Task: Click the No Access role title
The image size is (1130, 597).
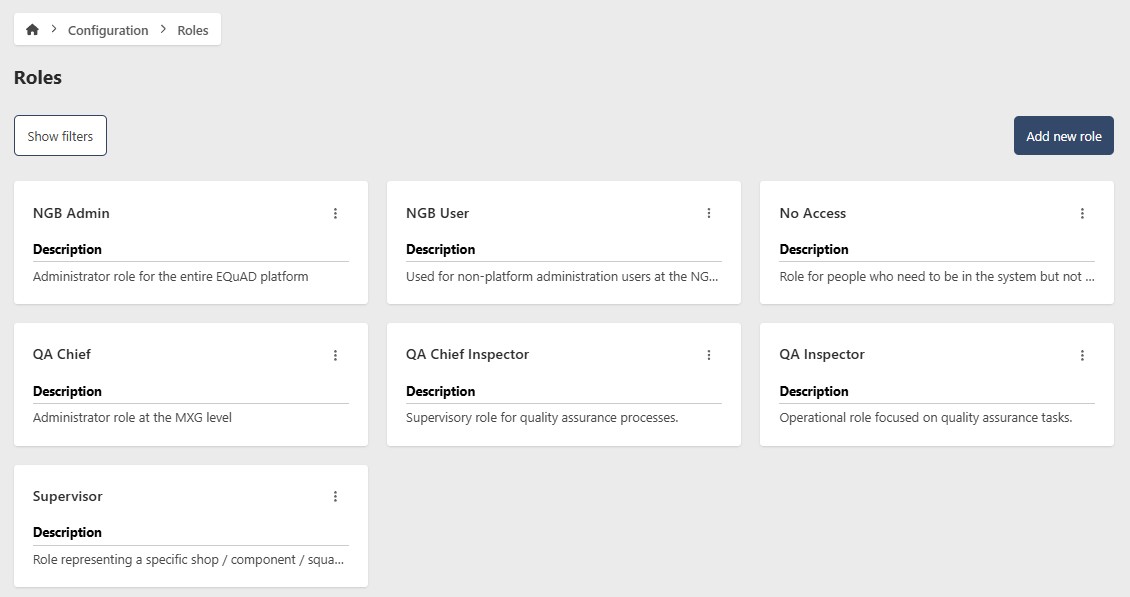Action: click(812, 213)
